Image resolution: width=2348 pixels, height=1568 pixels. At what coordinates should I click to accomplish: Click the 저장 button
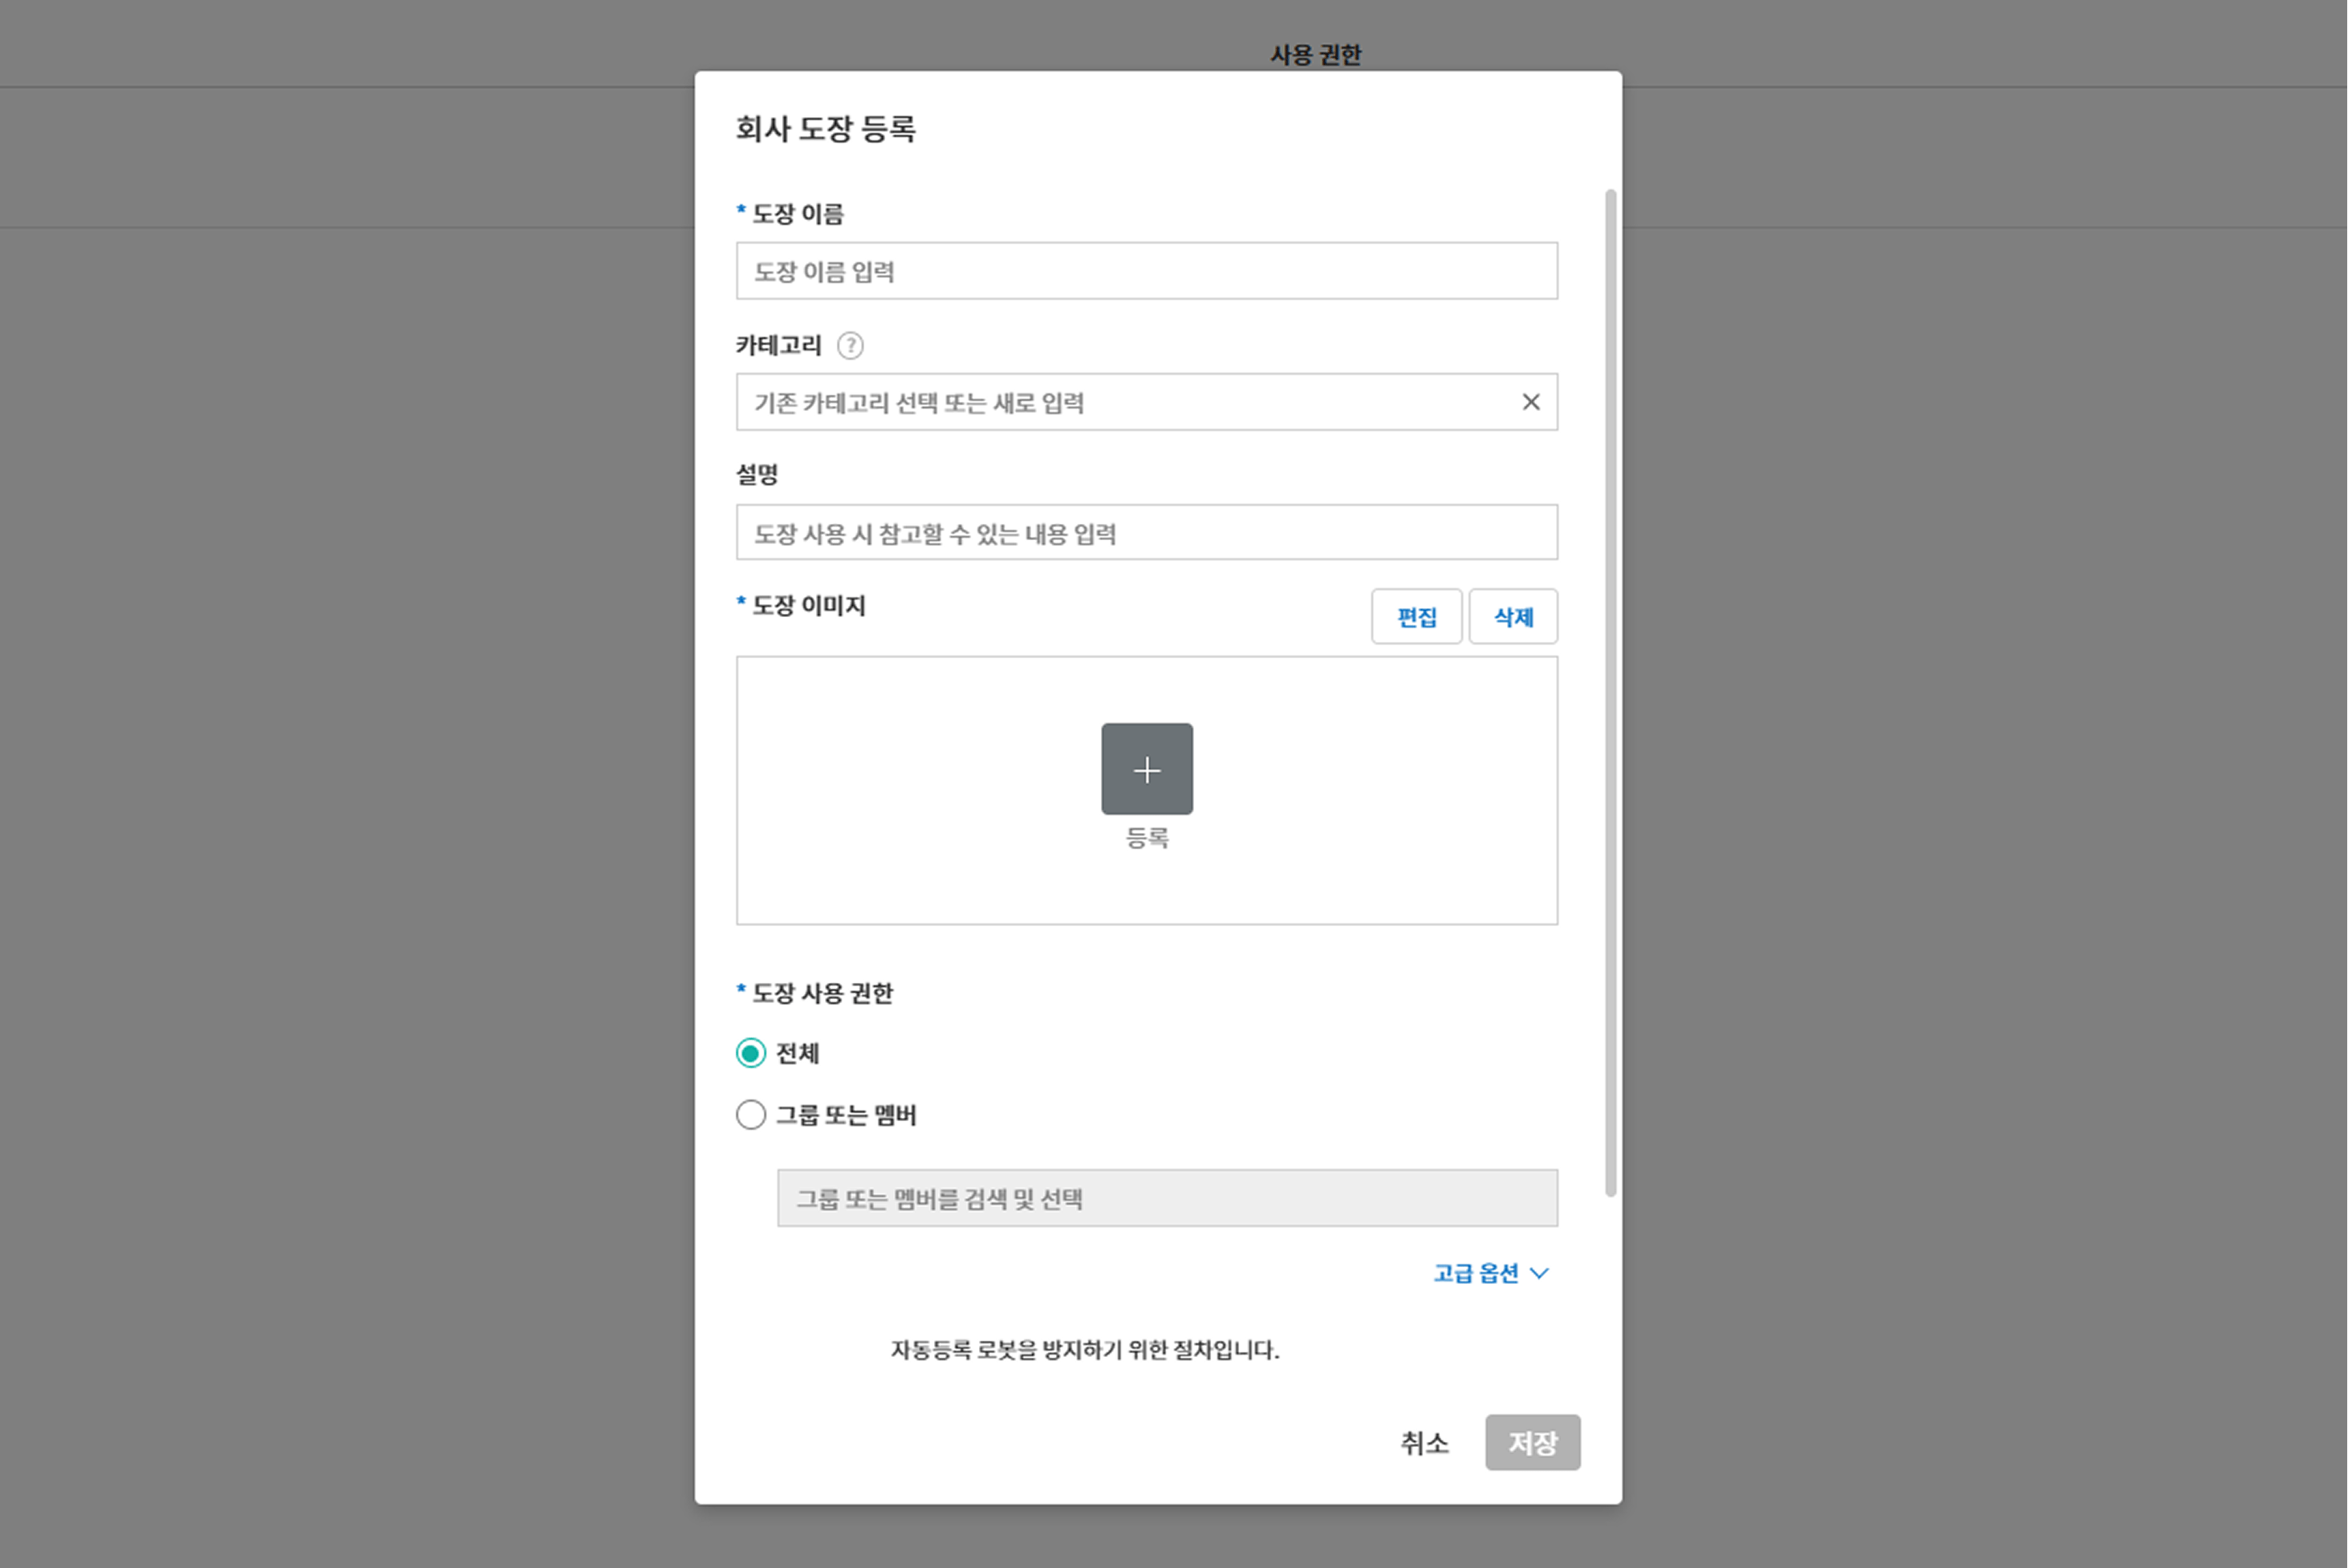(1532, 1443)
